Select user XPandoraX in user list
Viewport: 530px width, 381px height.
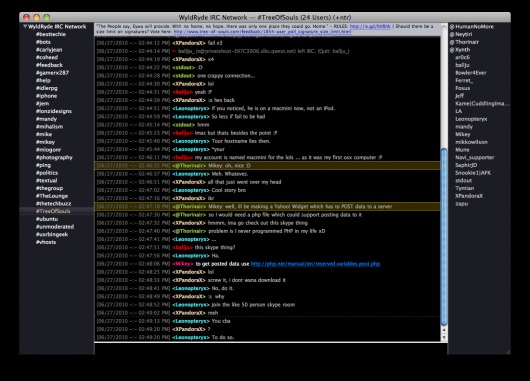469,196
